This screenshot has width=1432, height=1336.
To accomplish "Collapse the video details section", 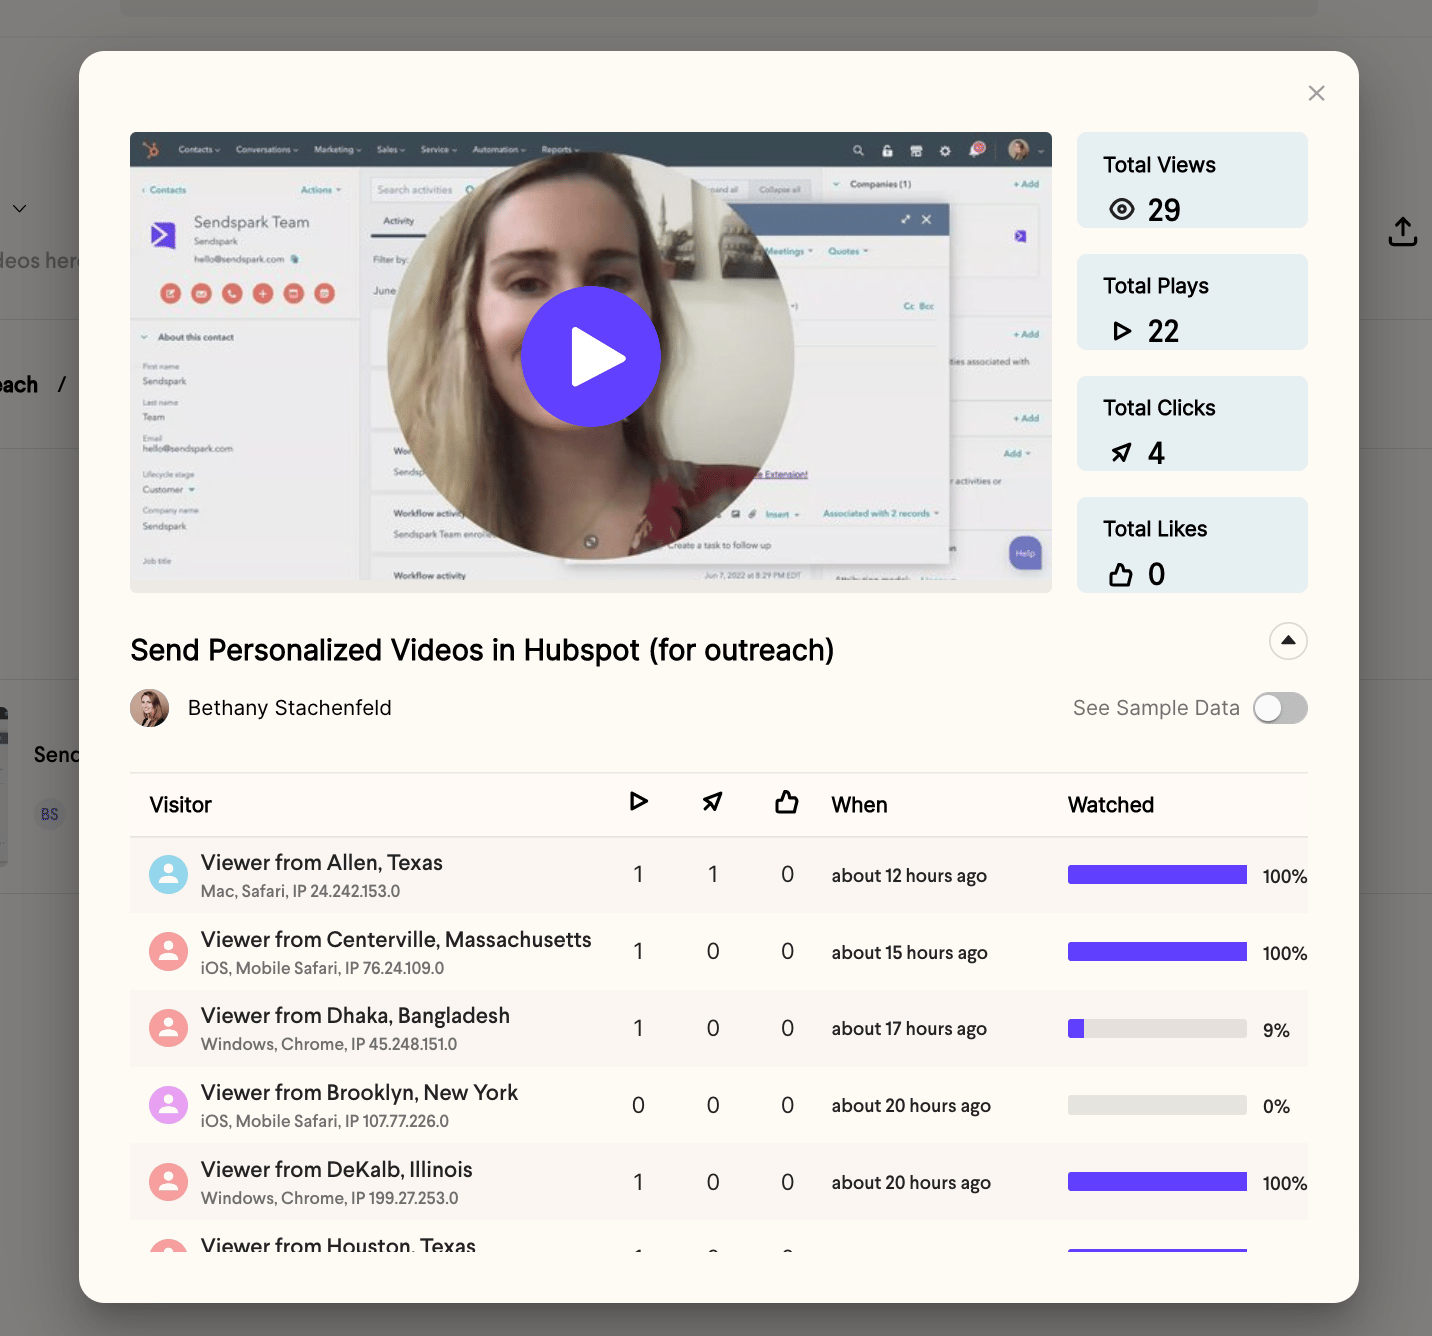I will point(1288,641).
